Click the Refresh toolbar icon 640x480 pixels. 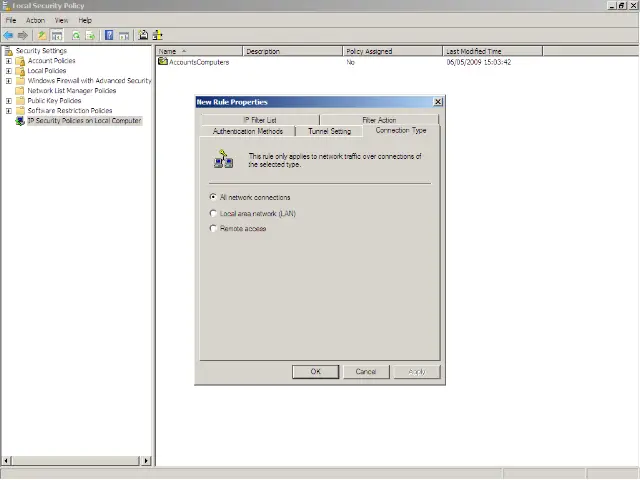pos(76,35)
